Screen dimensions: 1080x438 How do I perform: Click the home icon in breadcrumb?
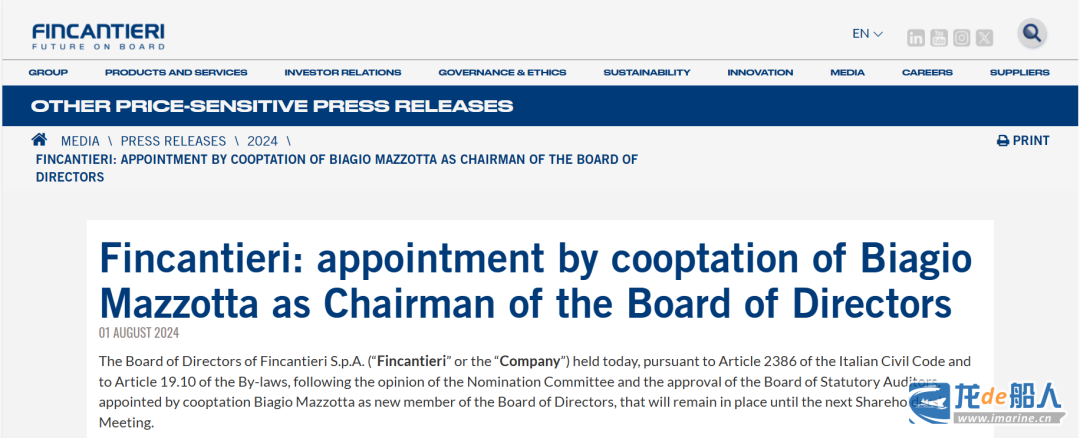(39, 140)
